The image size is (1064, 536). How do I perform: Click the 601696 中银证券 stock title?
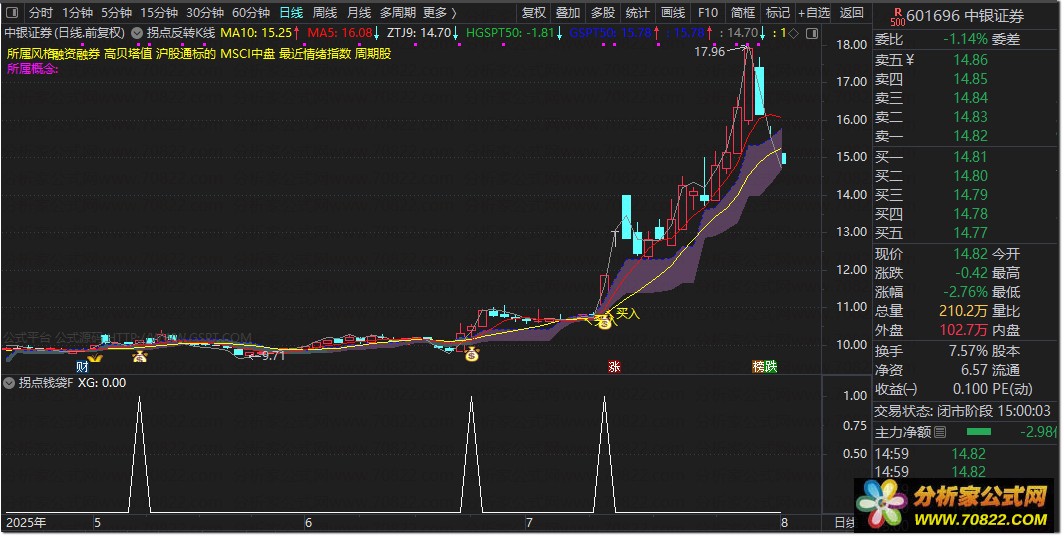pos(965,16)
